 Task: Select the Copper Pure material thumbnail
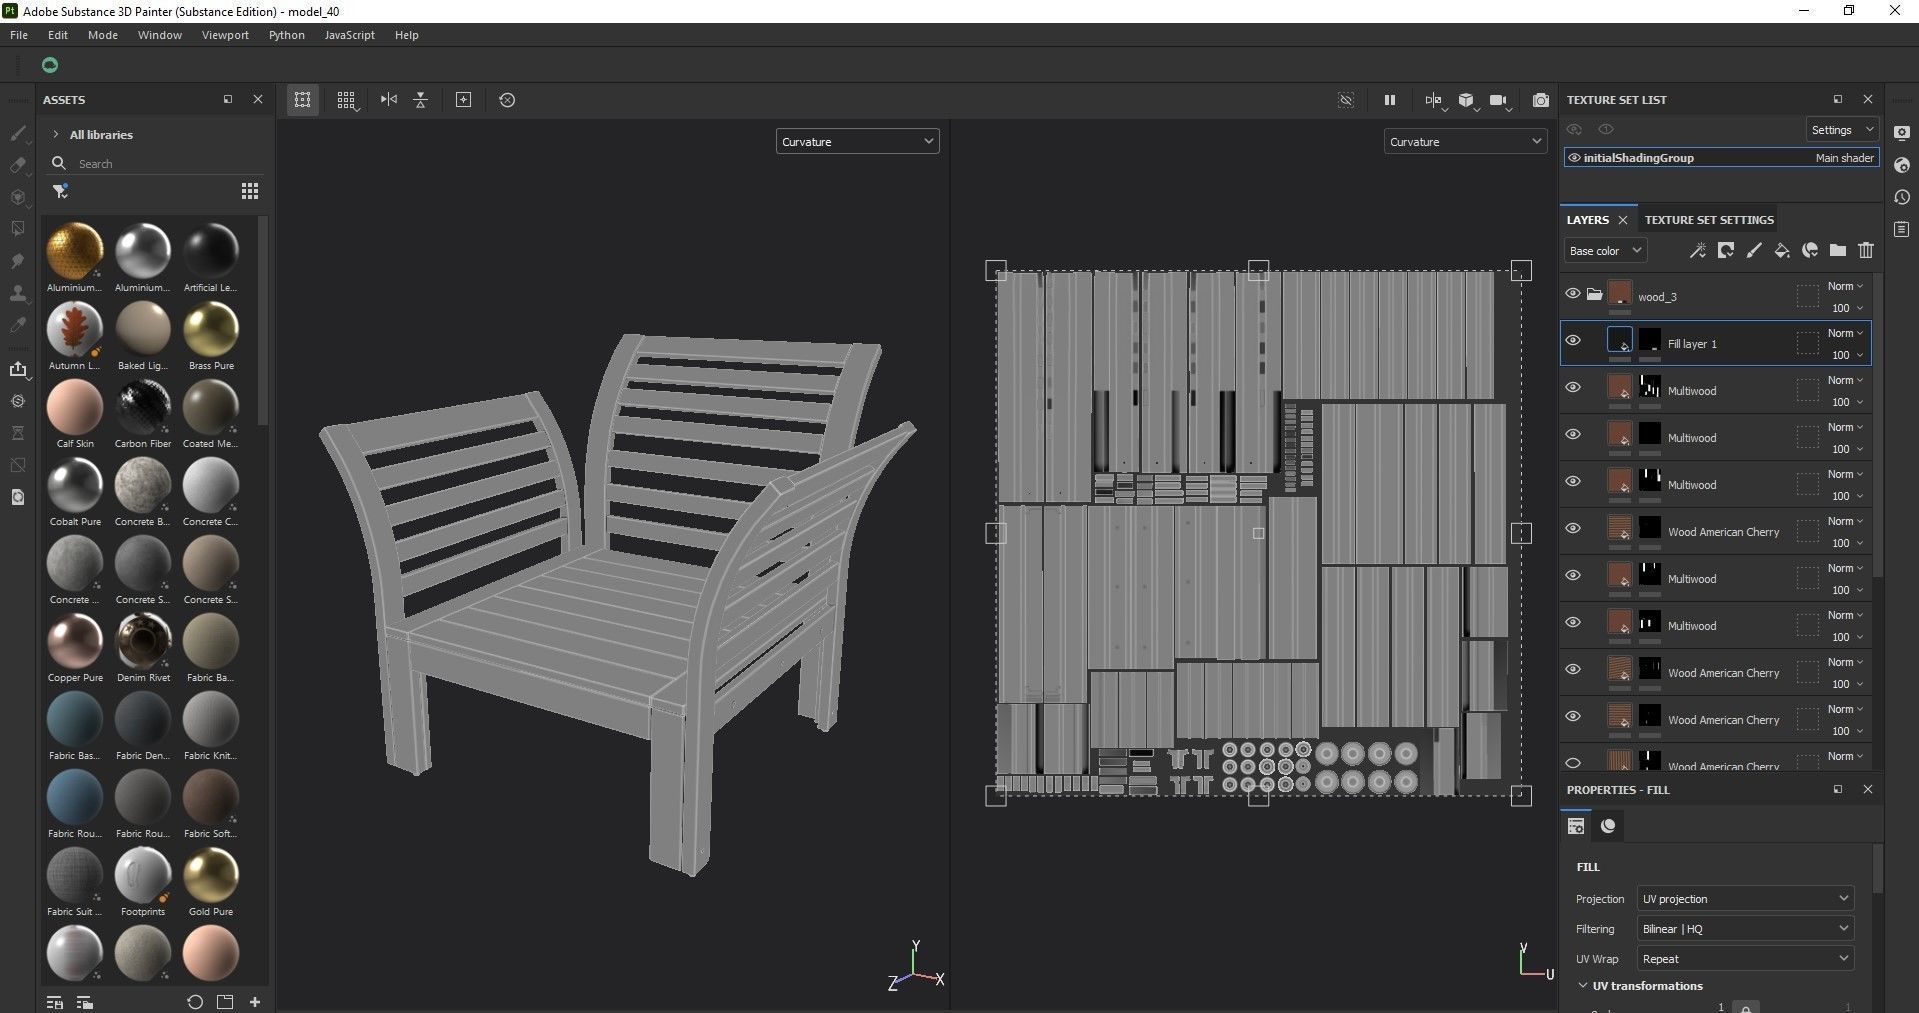pyautogui.click(x=75, y=642)
